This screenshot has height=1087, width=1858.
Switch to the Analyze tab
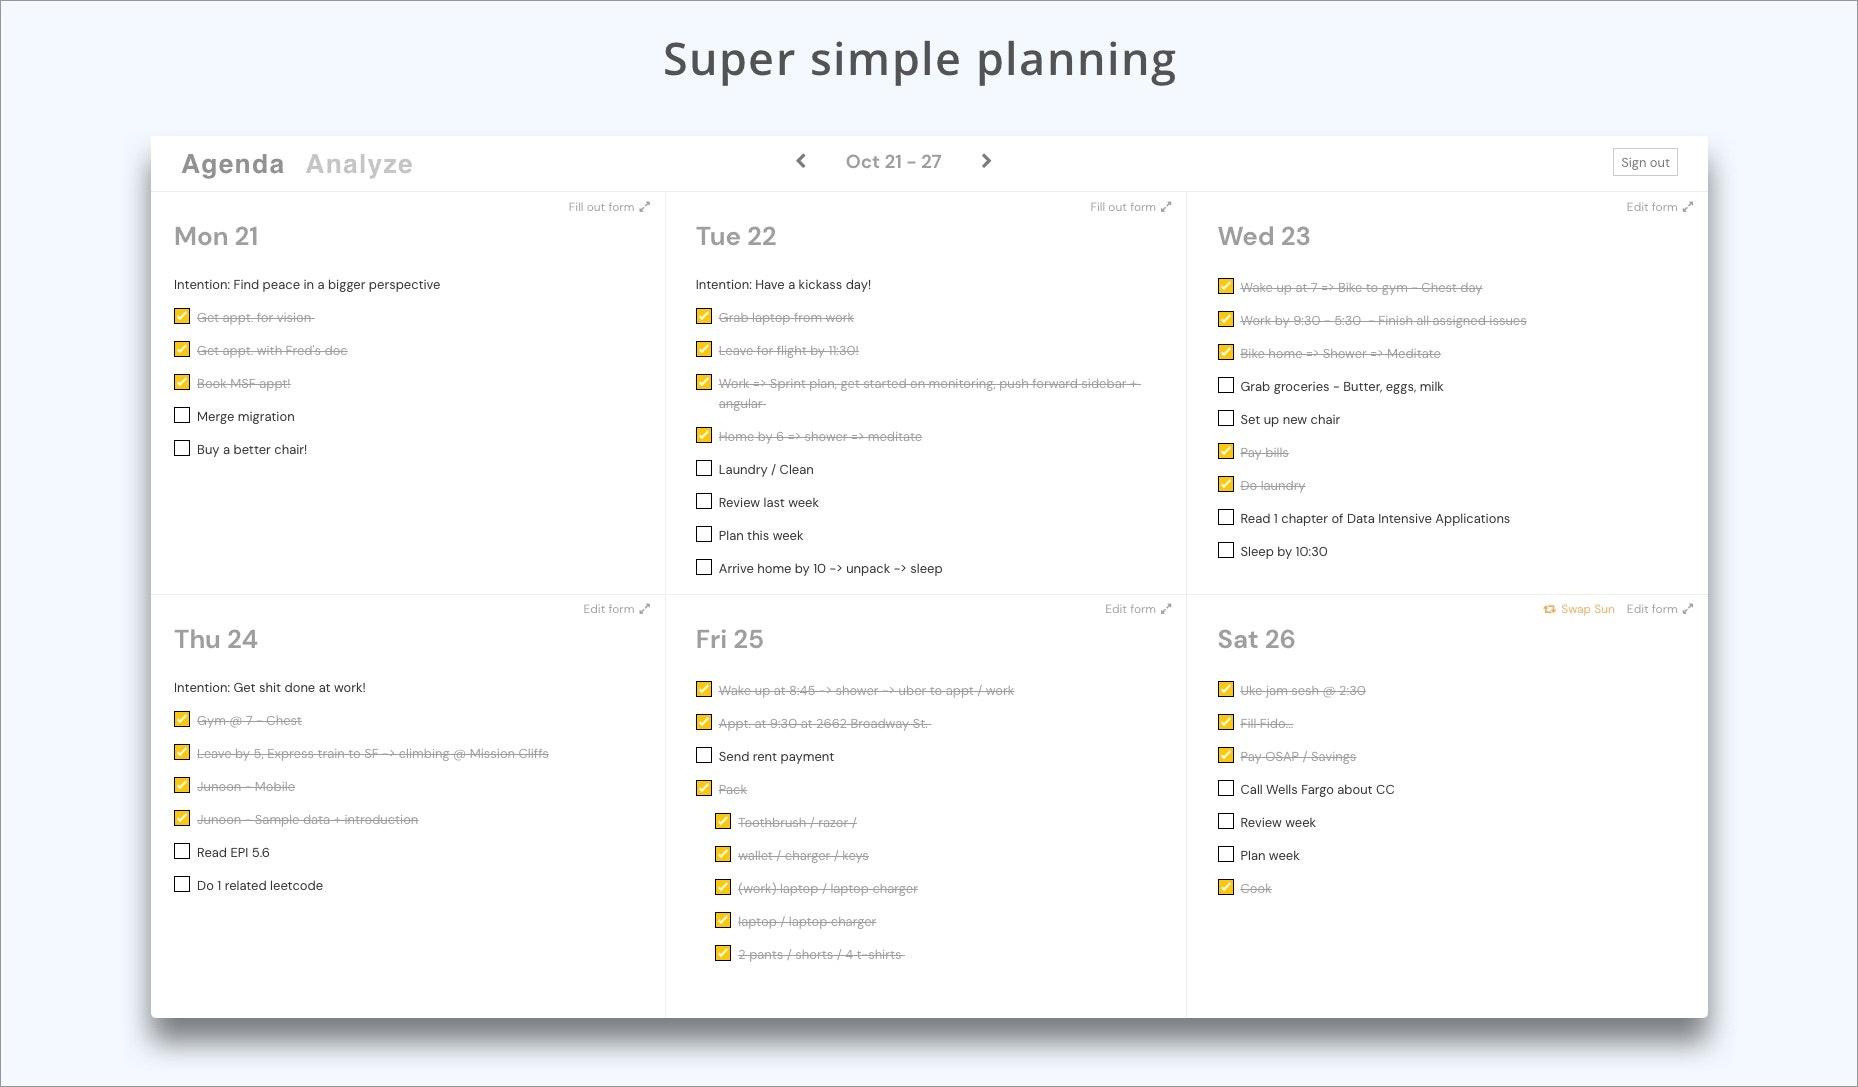click(x=359, y=164)
